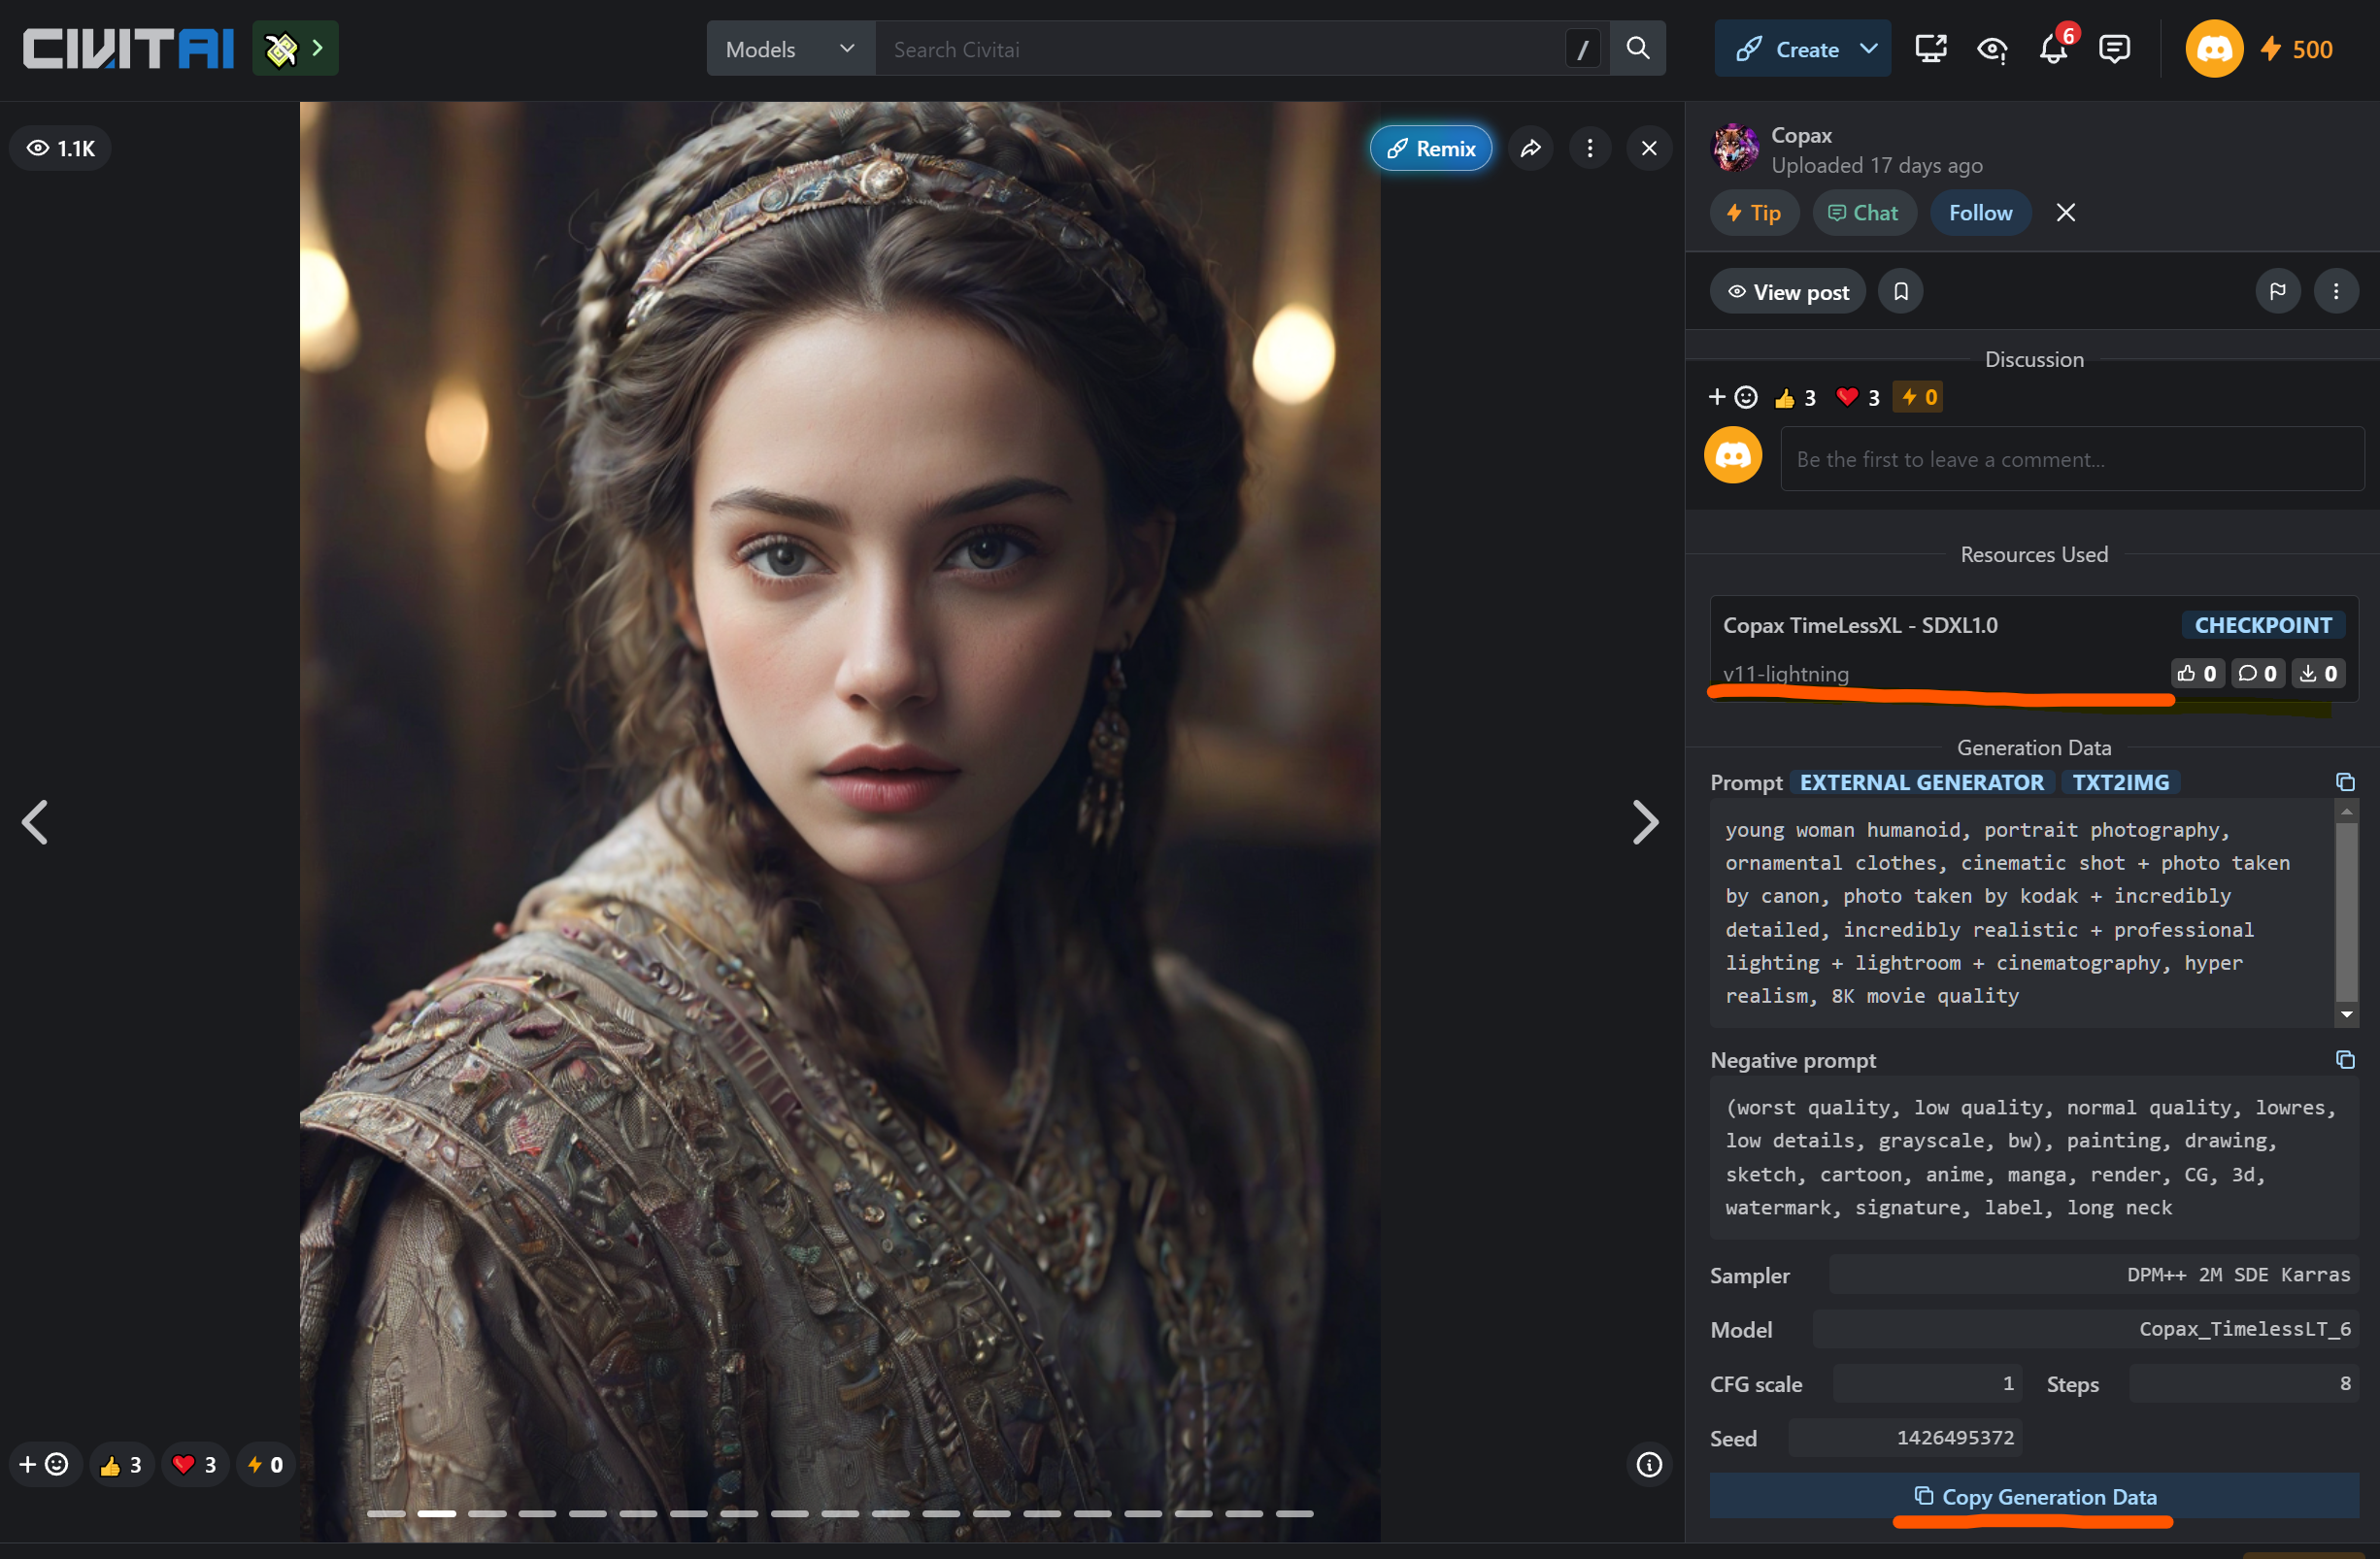
Task: Click the notifications bell icon
Action: pyautogui.click(x=2052, y=49)
